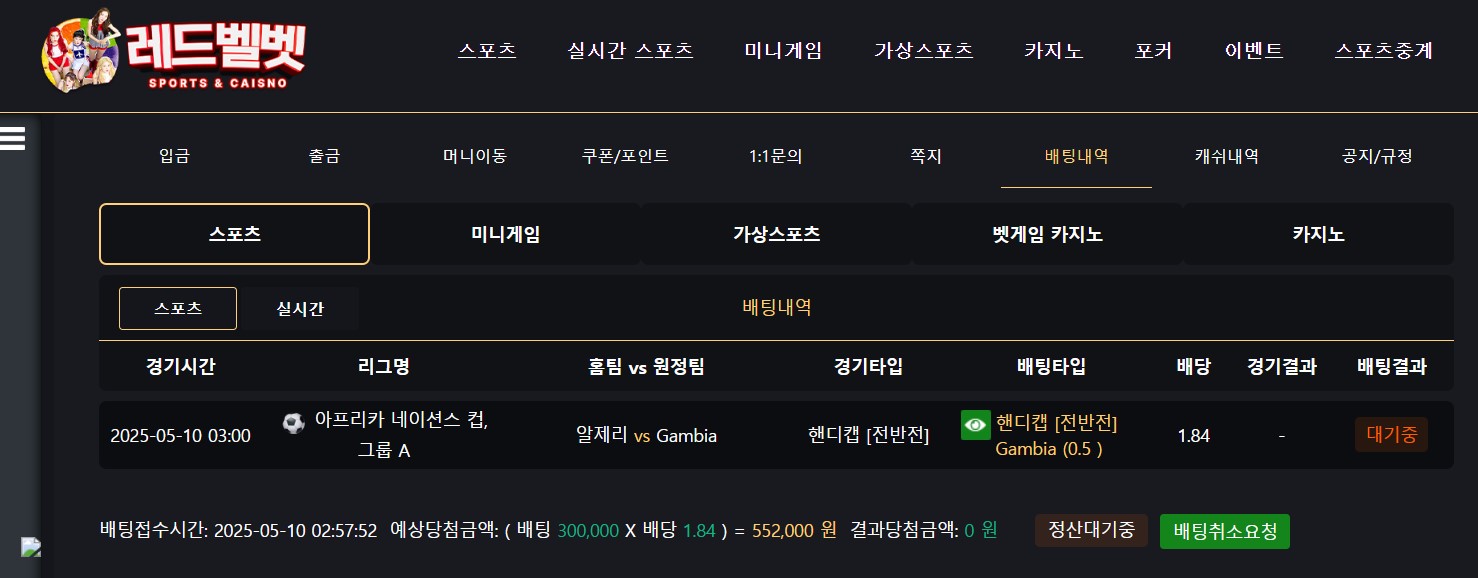Click the broken image icon at bottom left
1478x578 pixels.
(31, 547)
